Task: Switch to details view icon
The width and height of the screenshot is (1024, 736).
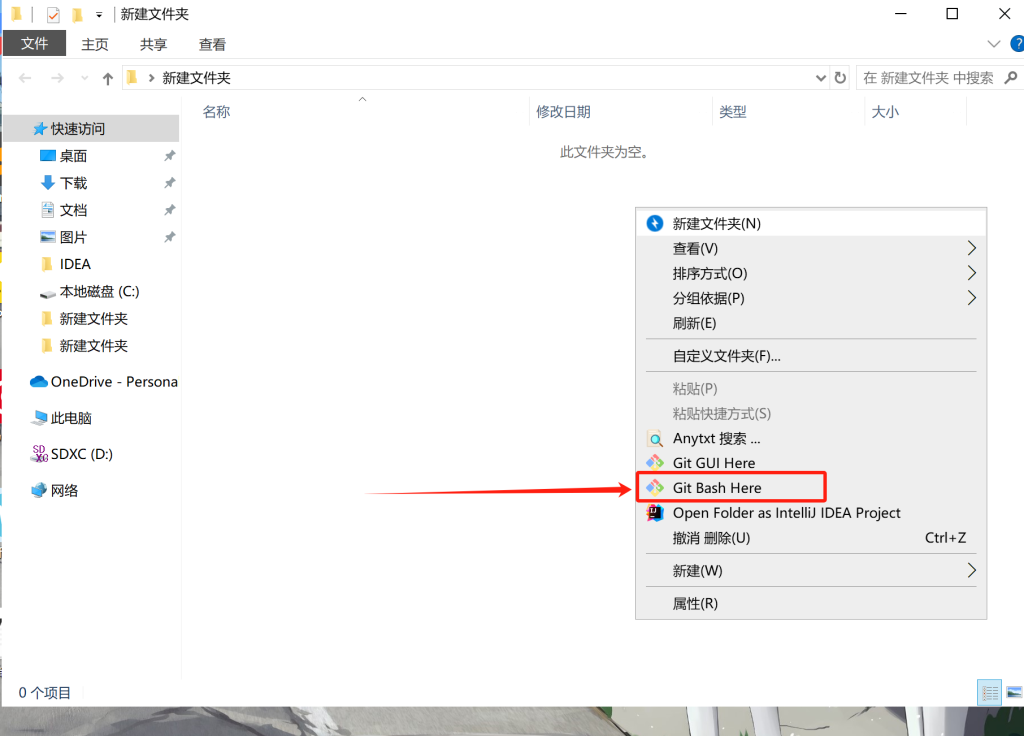Action: [x=989, y=692]
